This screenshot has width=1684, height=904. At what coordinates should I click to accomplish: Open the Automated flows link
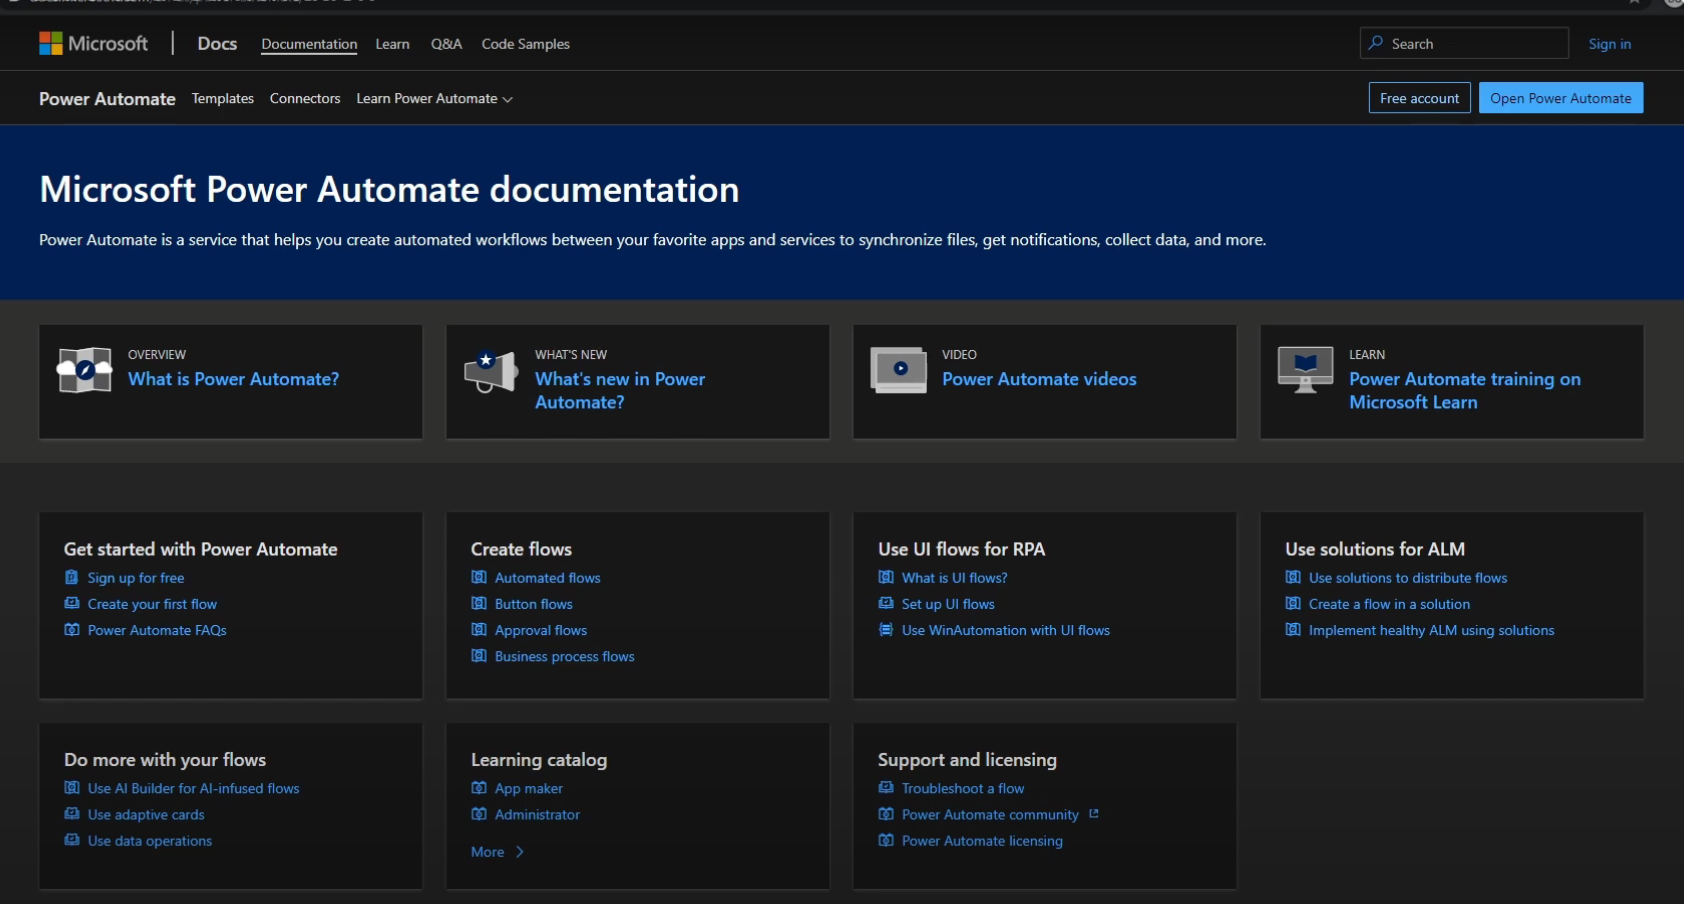pos(547,578)
